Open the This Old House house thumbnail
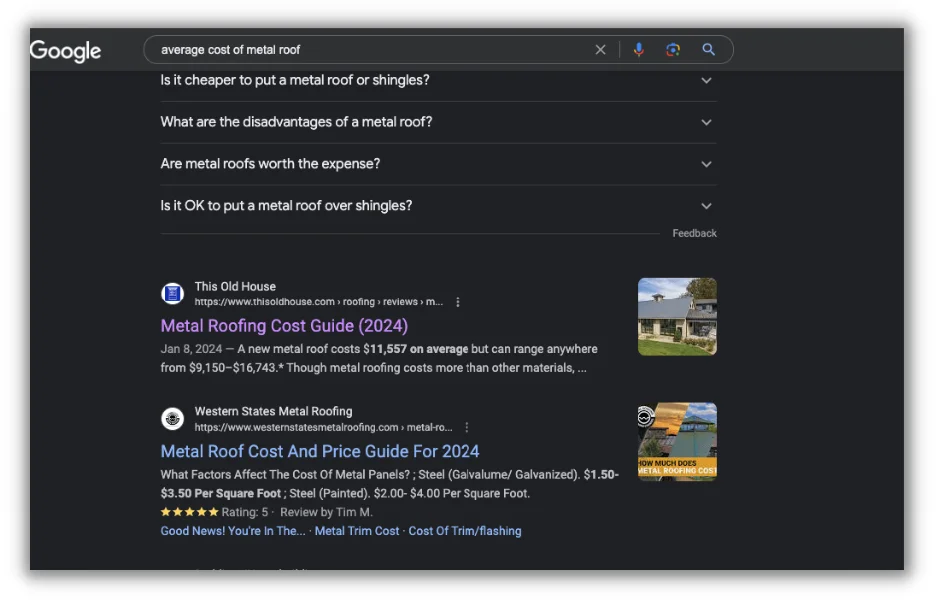The width and height of the screenshot is (936, 600). [678, 317]
